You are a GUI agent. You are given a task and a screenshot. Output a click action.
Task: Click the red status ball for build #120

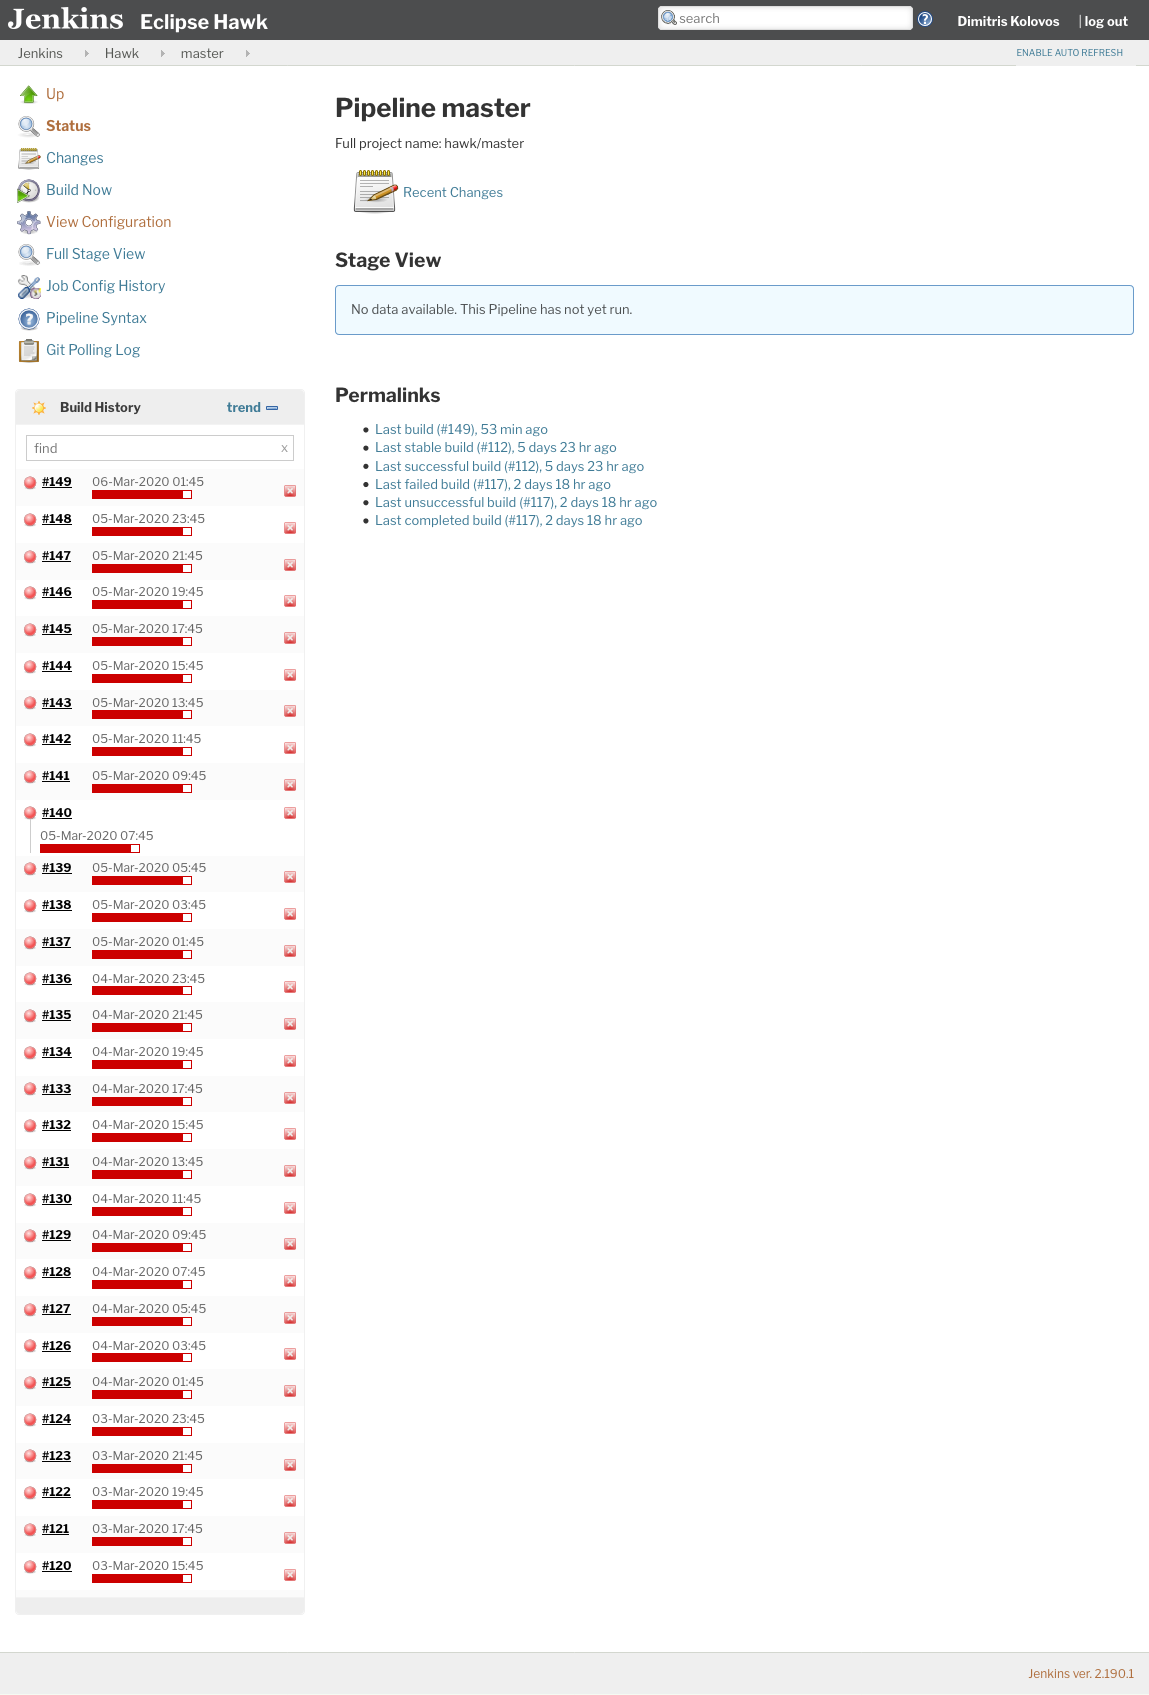pos(30,1566)
